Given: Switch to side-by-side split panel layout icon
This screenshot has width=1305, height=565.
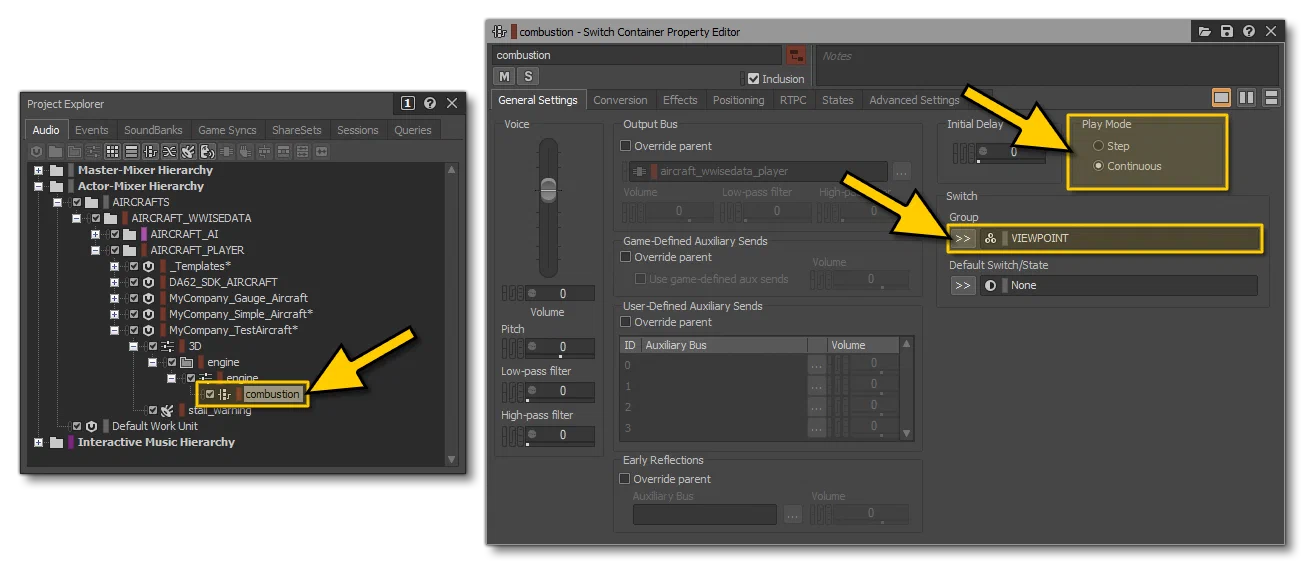Looking at the screenshot, I should (1246, 98).
